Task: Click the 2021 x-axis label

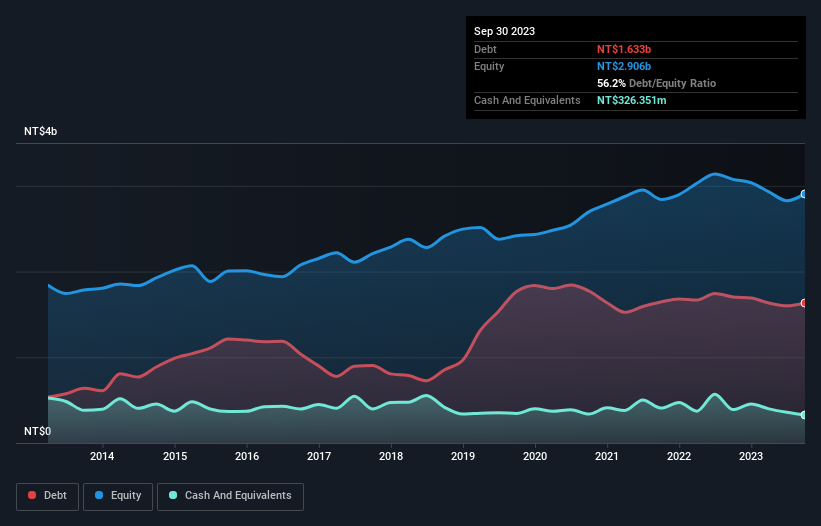Action: click(607, 456)
